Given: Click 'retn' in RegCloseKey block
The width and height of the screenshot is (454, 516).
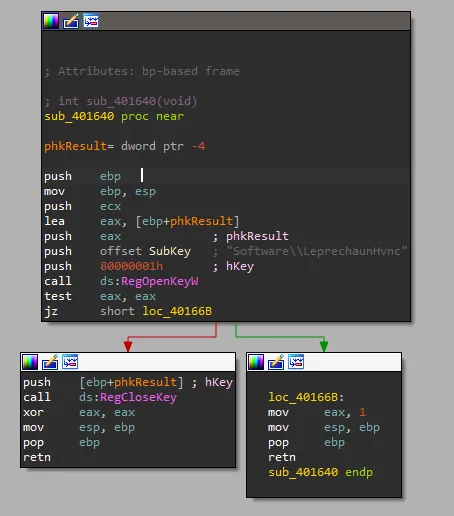Looking at the screenshot, I should pos(37,457).
